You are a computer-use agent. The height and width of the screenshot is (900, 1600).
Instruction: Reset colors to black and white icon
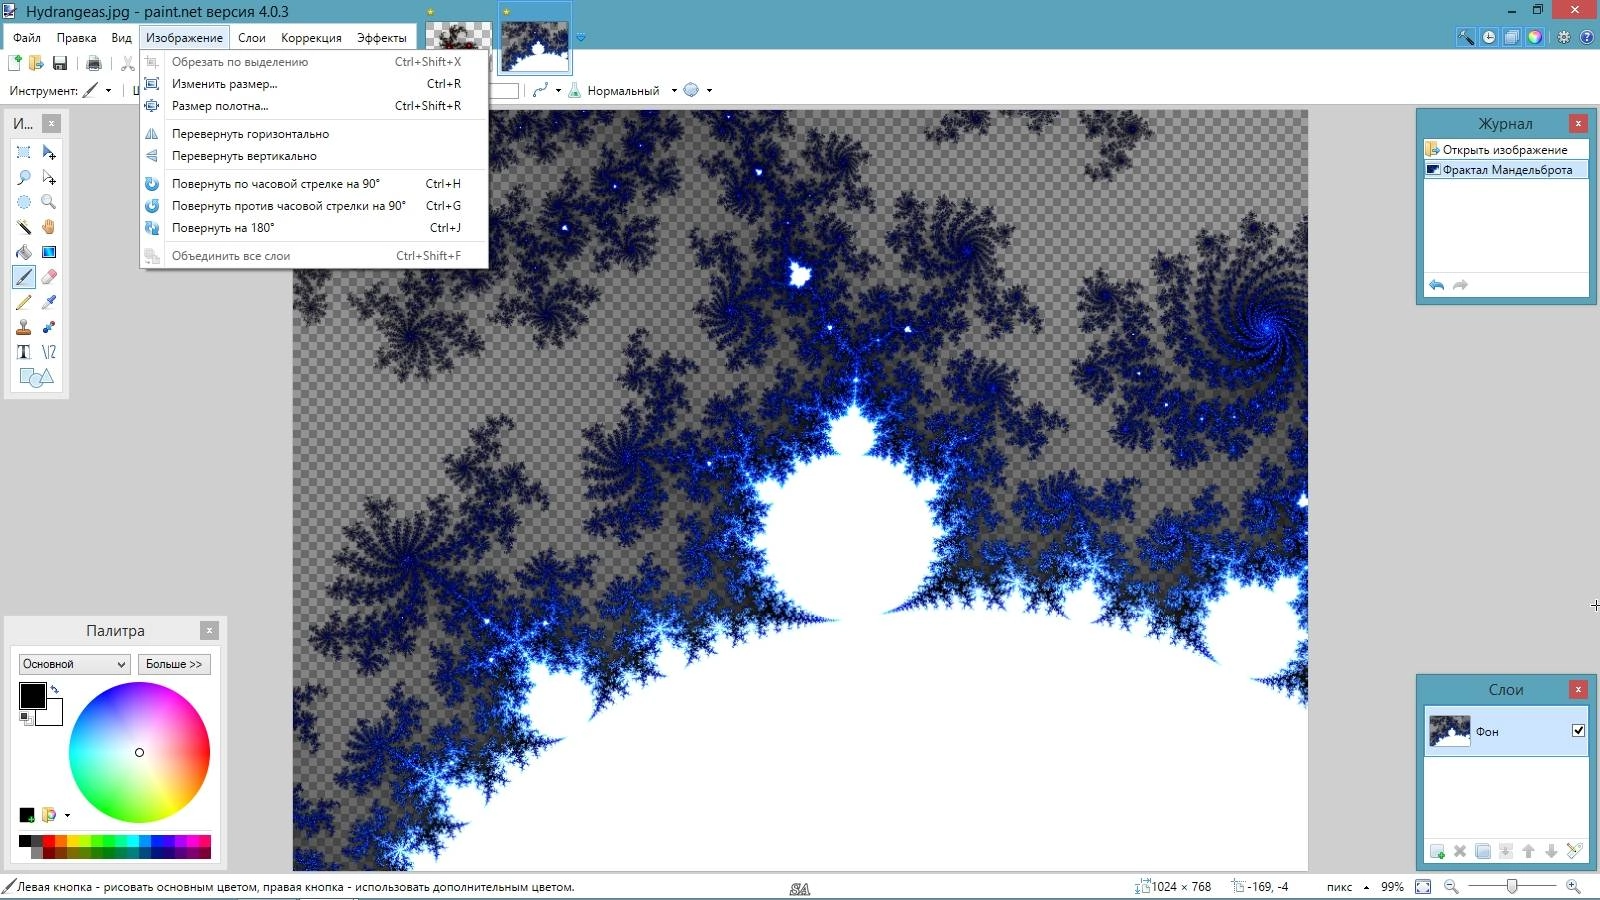coord(26,719)
